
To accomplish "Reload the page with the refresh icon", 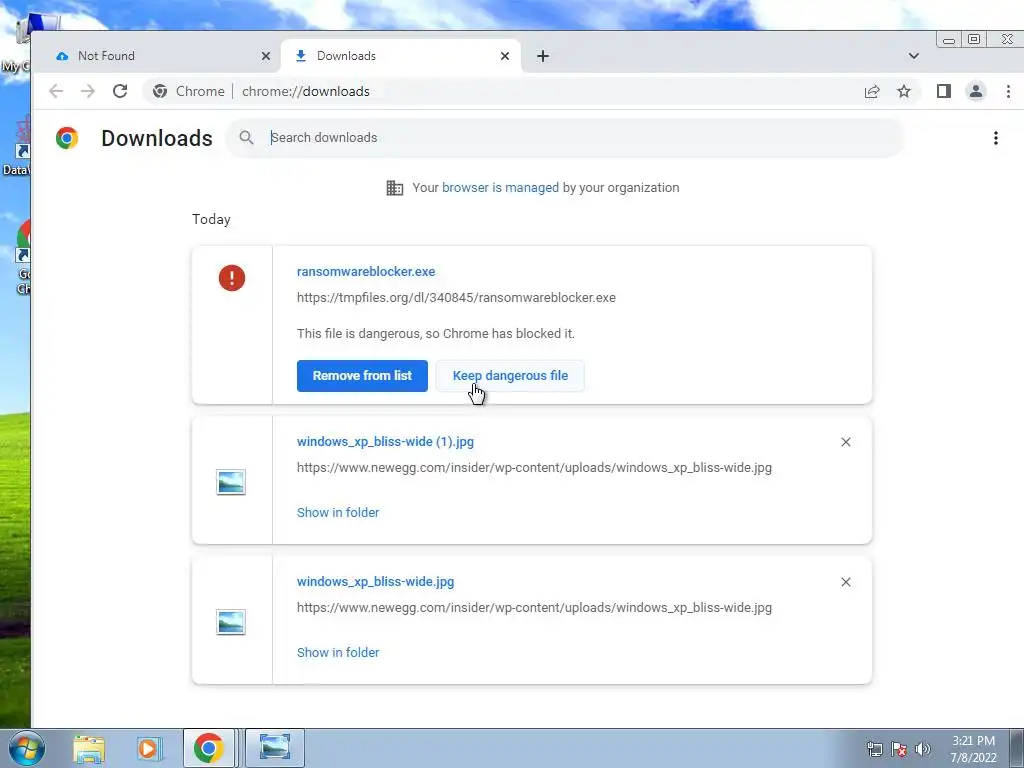I will (120, 91).
